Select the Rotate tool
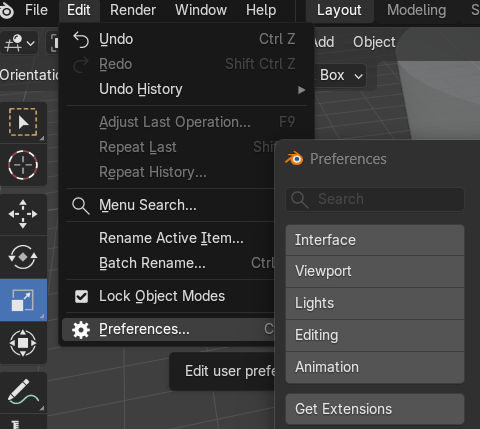Image resolution: width=480 pixels, height=429 pixels. (x=23, y=257)
